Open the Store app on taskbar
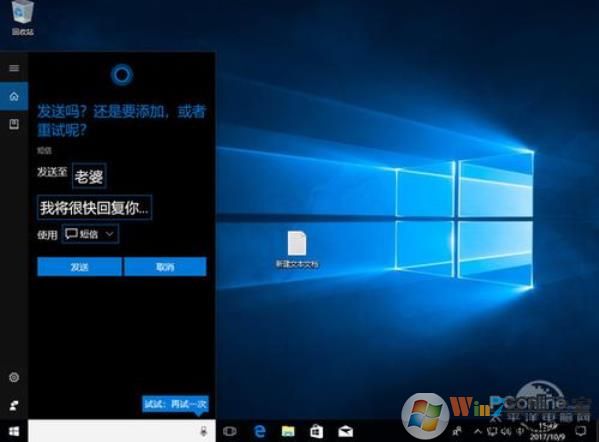Viewport: 599px width, 442px height. tap(316, 431)
